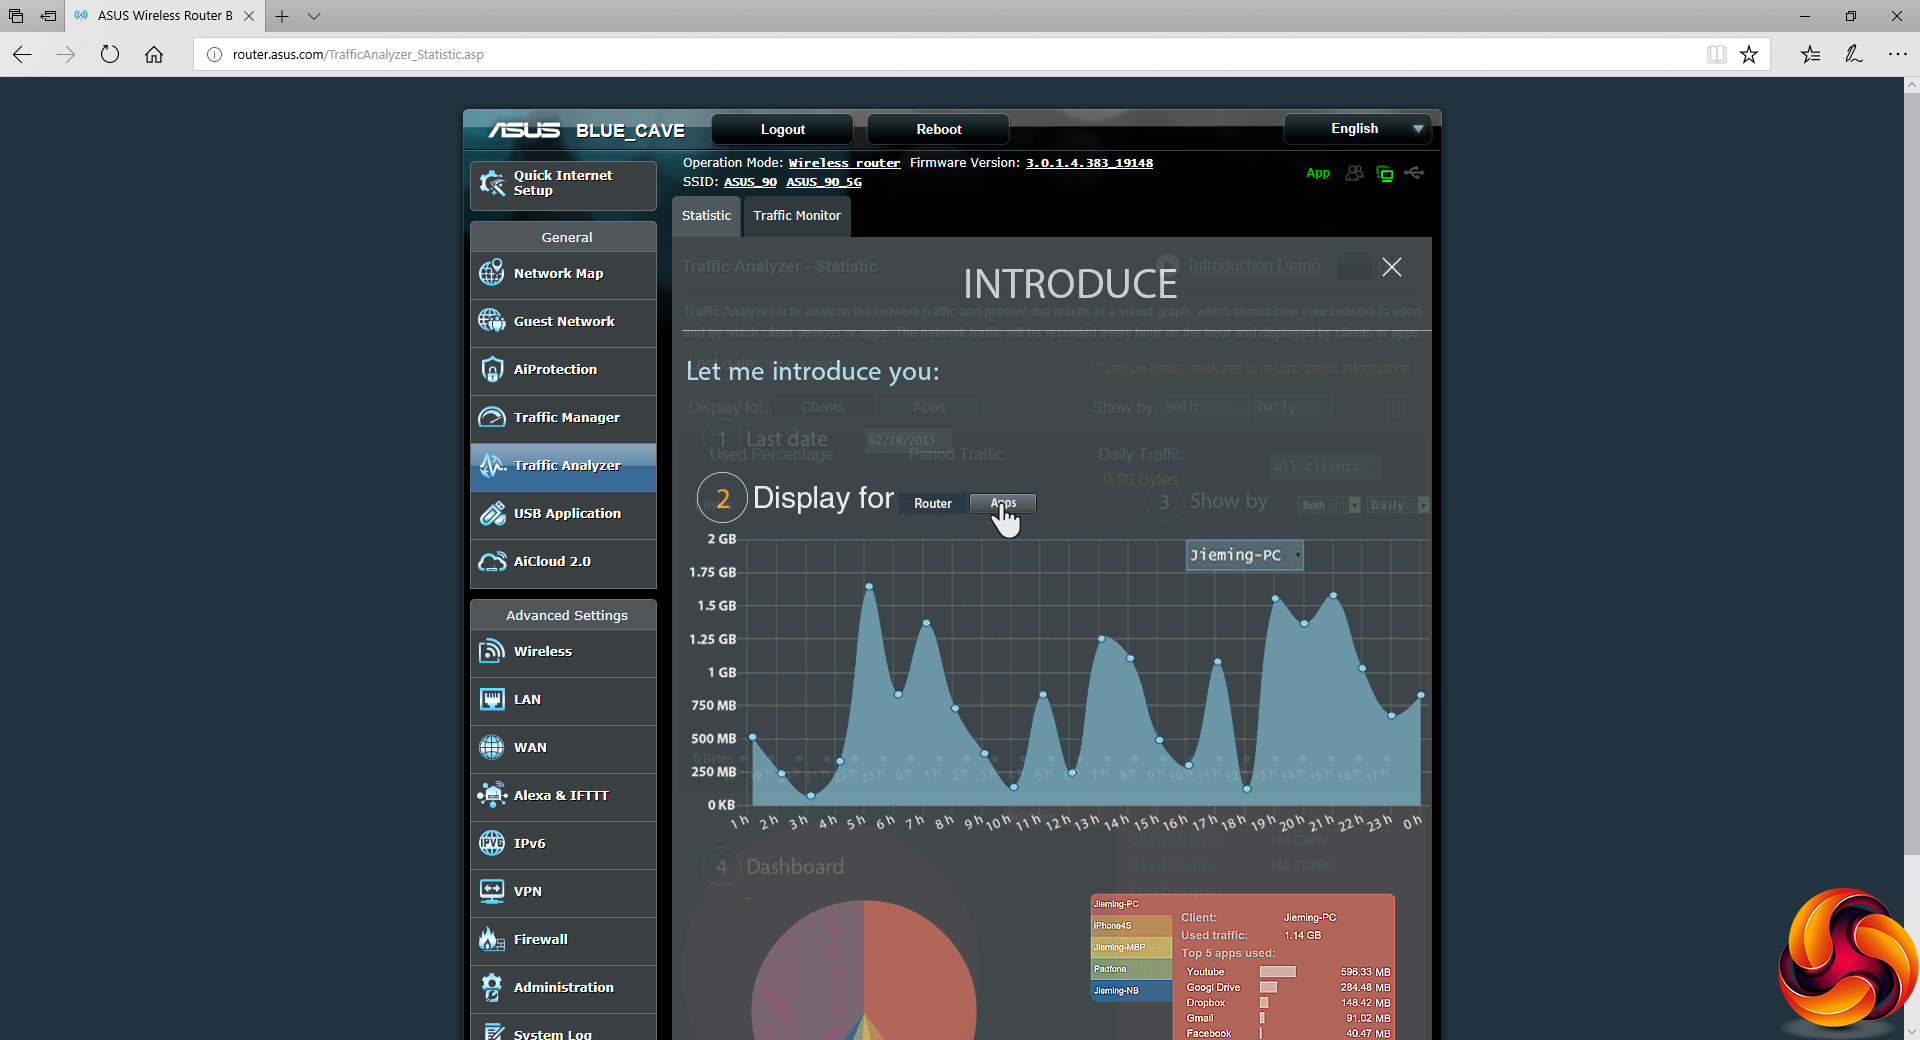Open the Jieming-PC client dropdown
The height and width of the screenshot is (1040, 1920).
[x=1245, y=555]
